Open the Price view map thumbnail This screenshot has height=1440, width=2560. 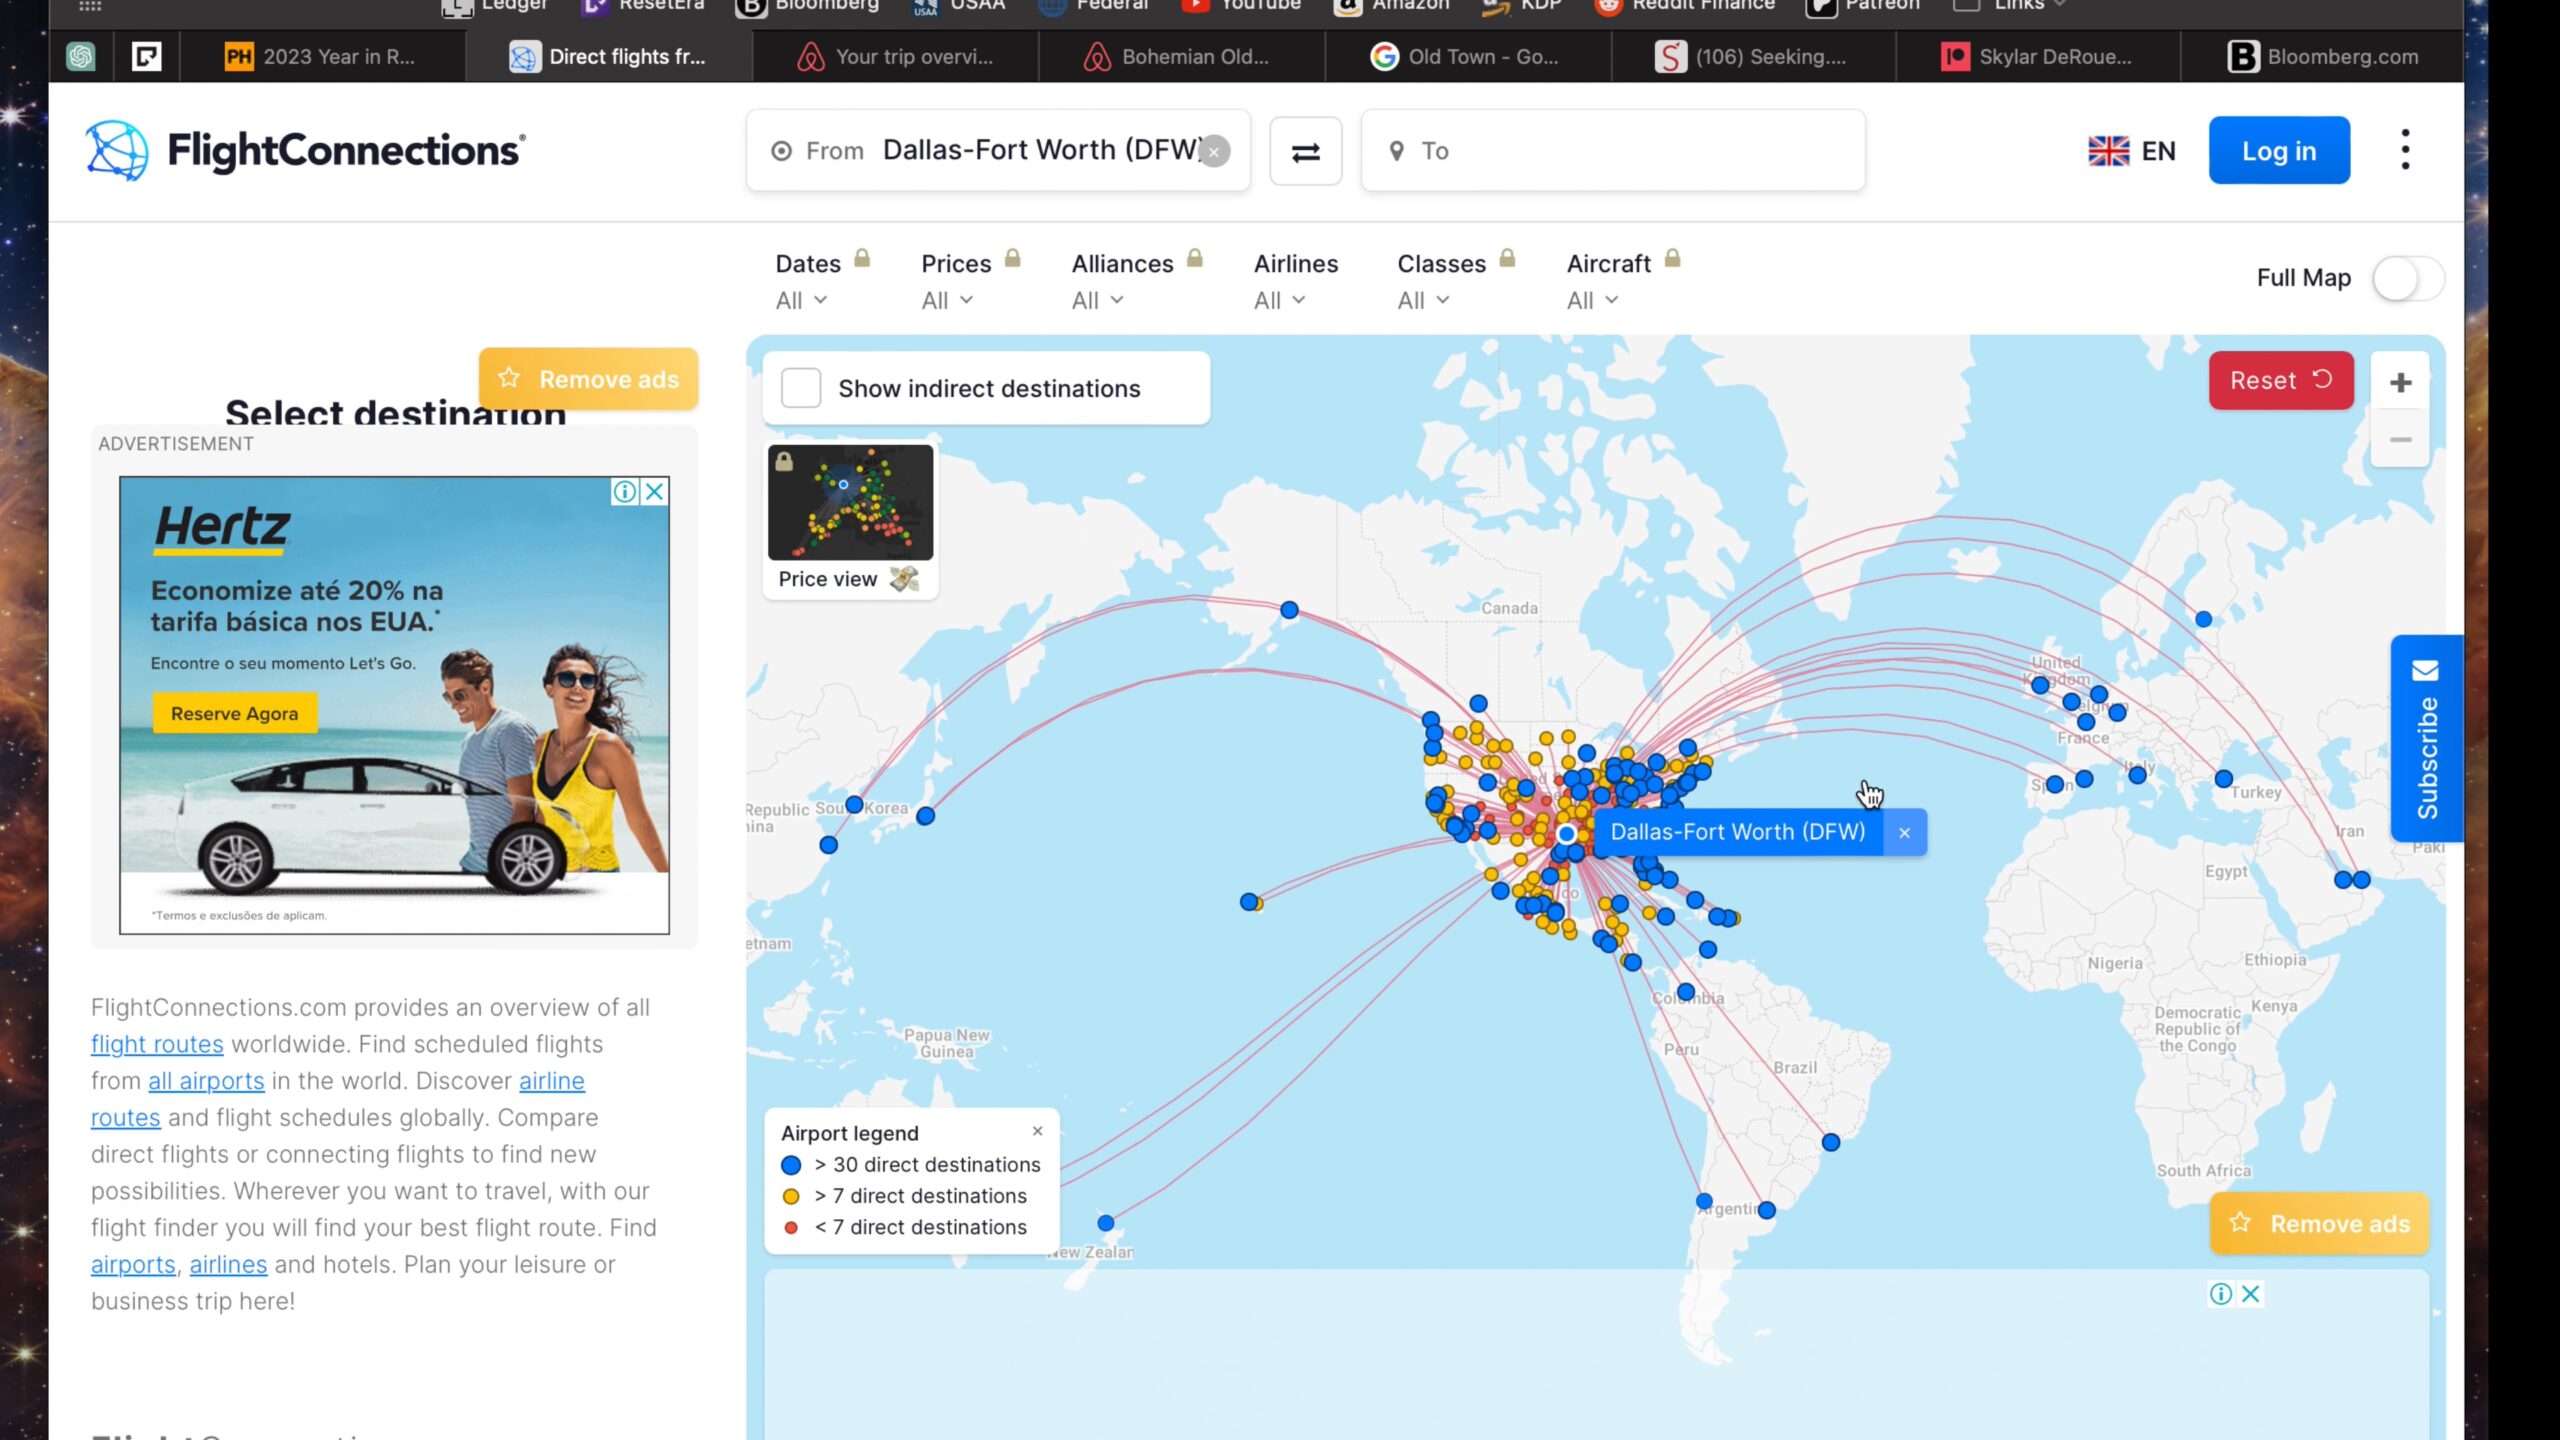(x=850, y=520)
